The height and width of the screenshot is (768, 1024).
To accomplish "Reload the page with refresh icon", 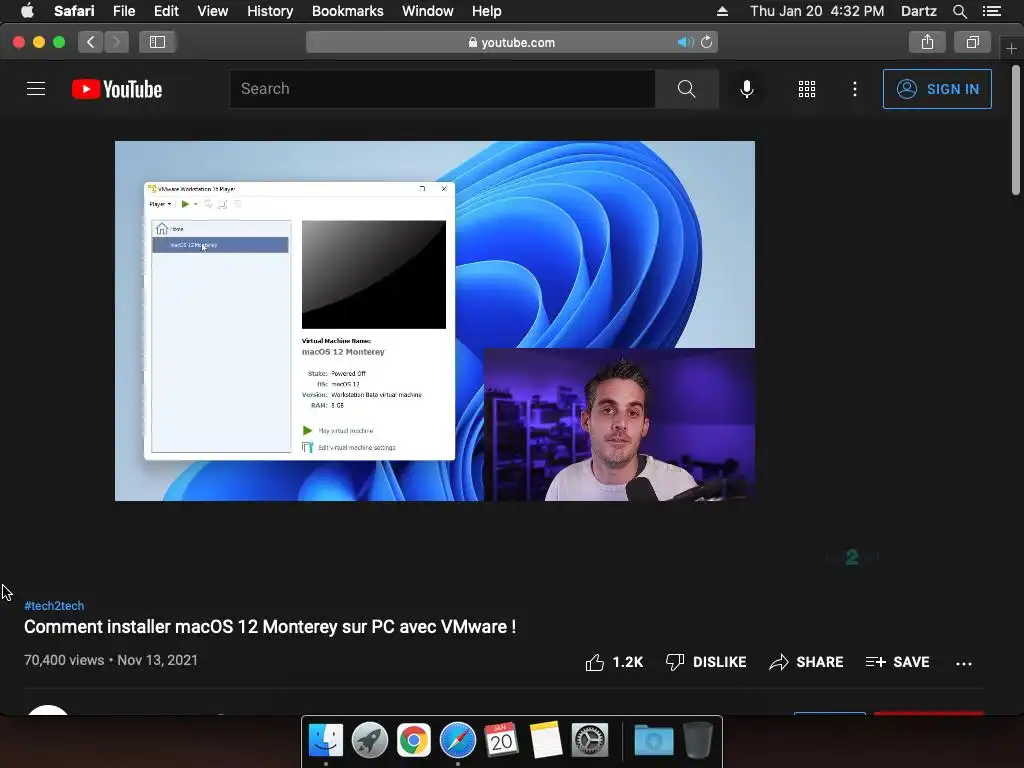I will pyautogui.click(x=707, y=42).
